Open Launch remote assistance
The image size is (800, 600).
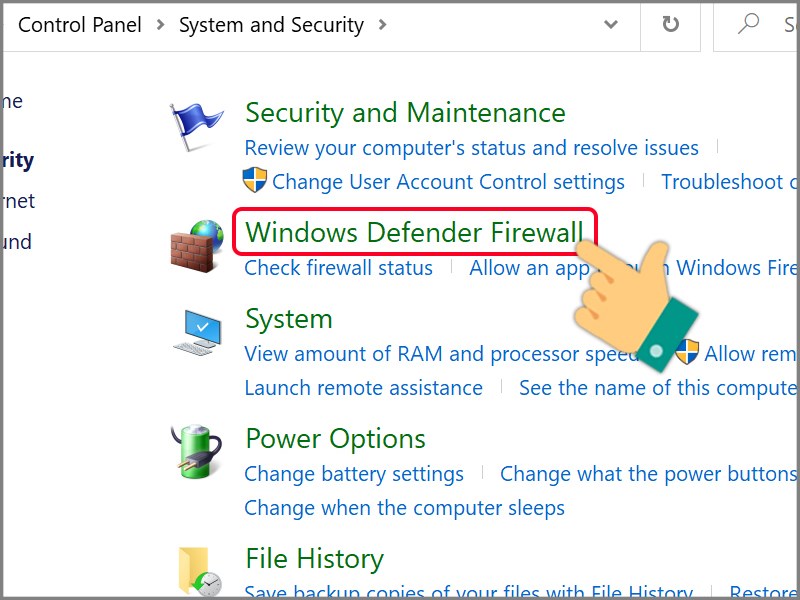363,388
